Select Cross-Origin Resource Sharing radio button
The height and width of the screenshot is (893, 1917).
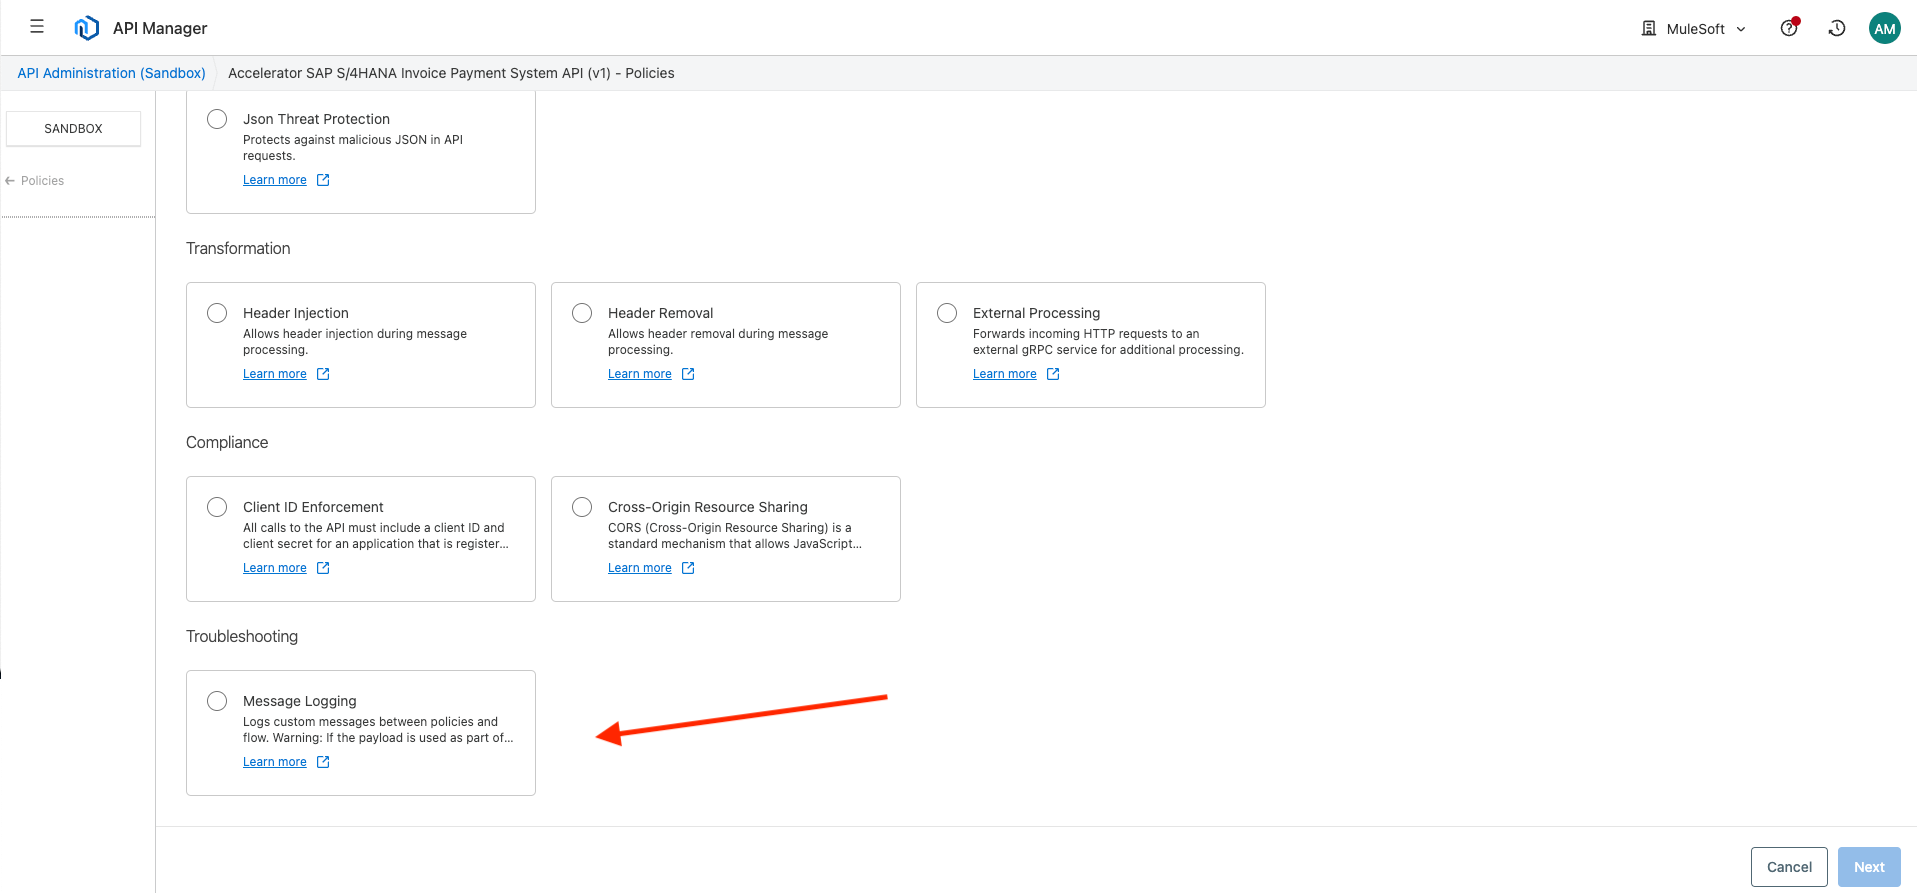coord(582,507)
